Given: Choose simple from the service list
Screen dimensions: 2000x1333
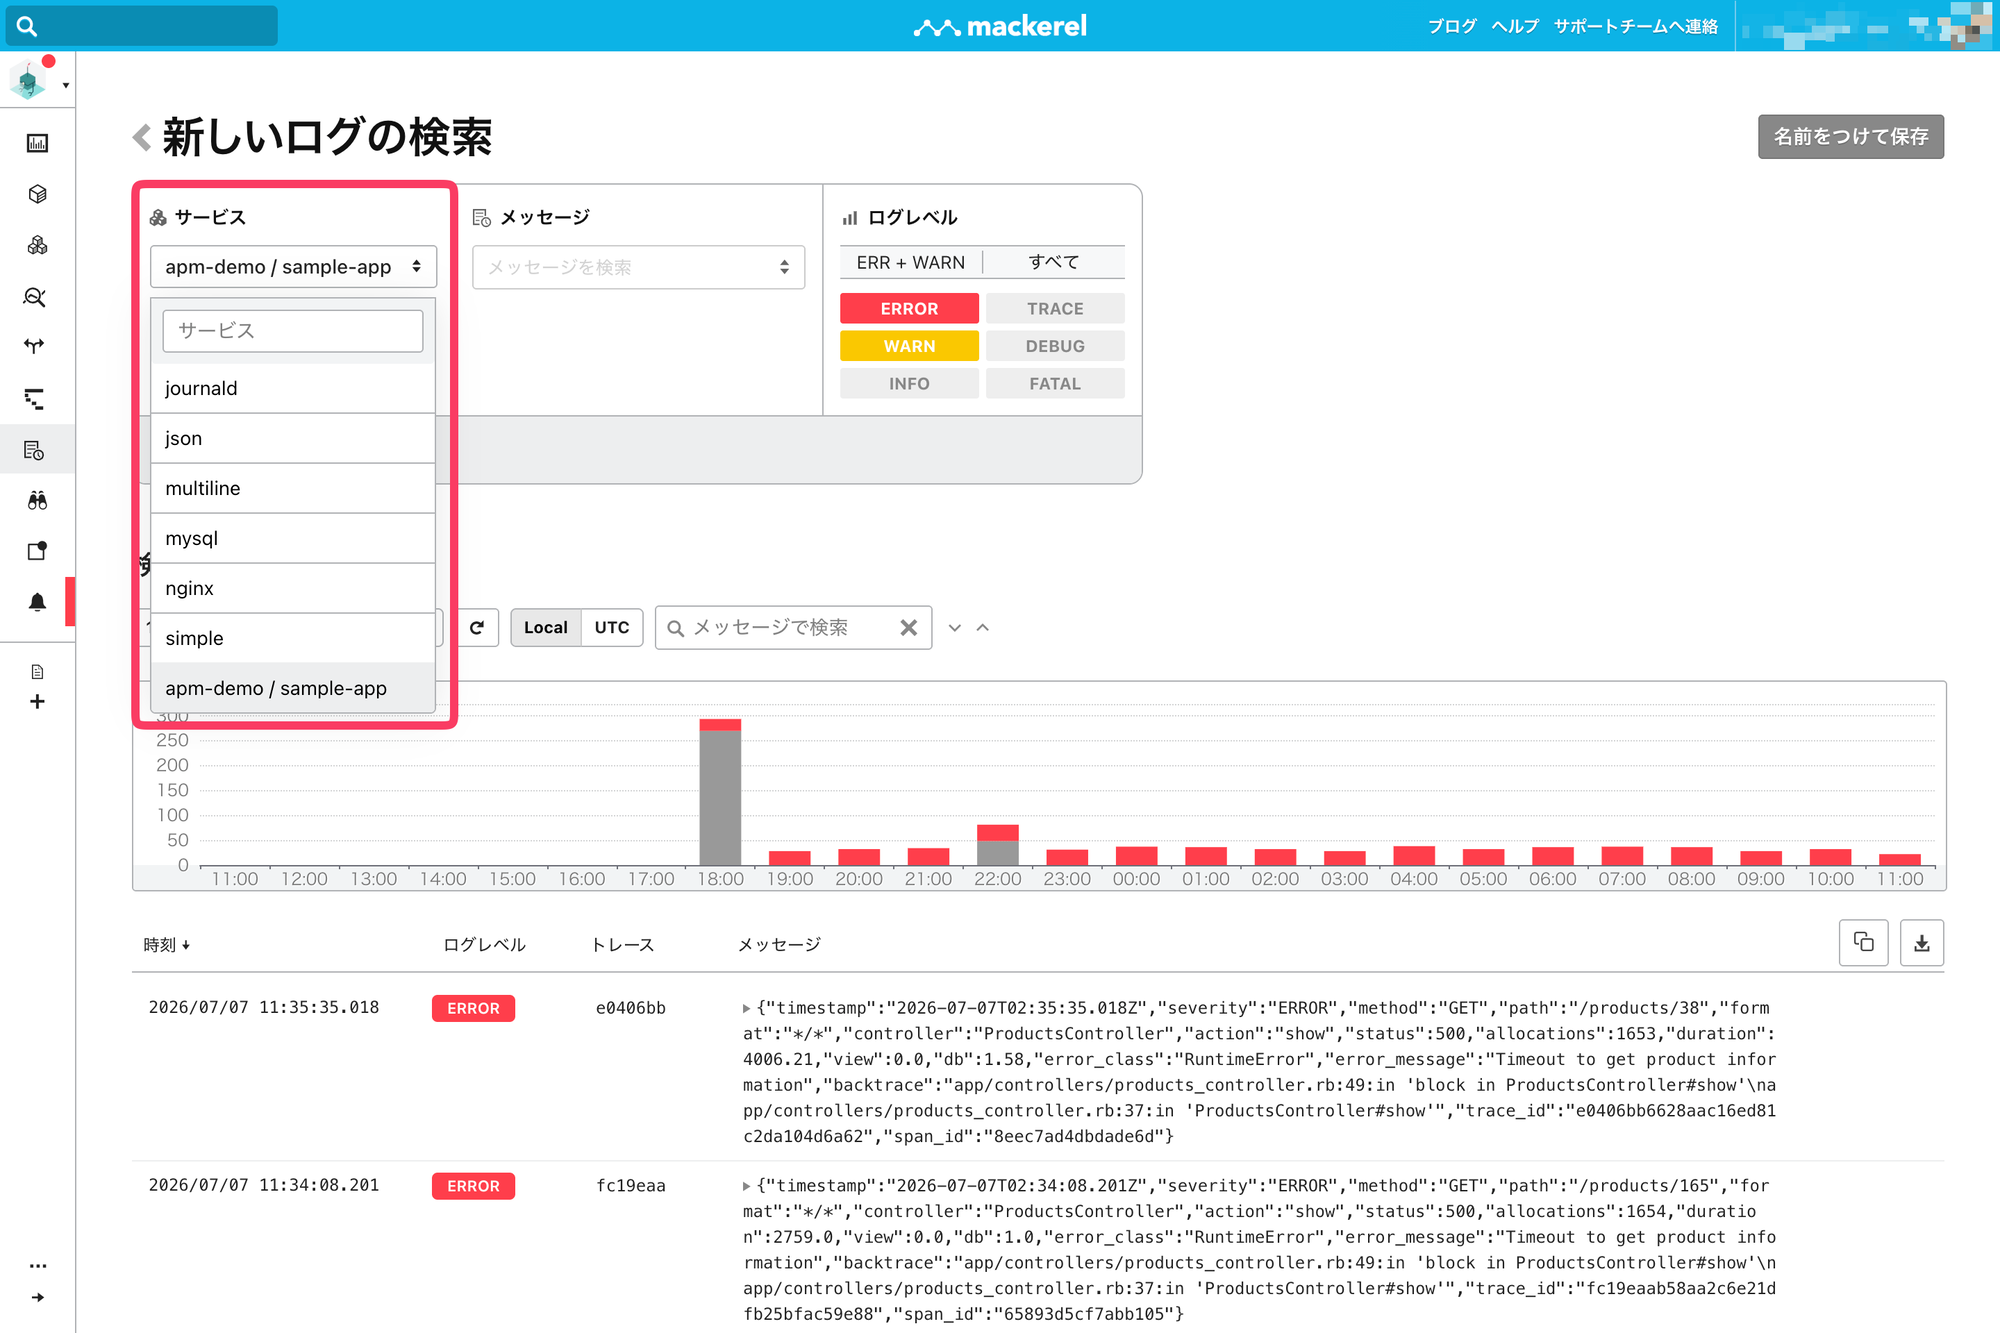Looking at the screenshot, I should [293, 638].
